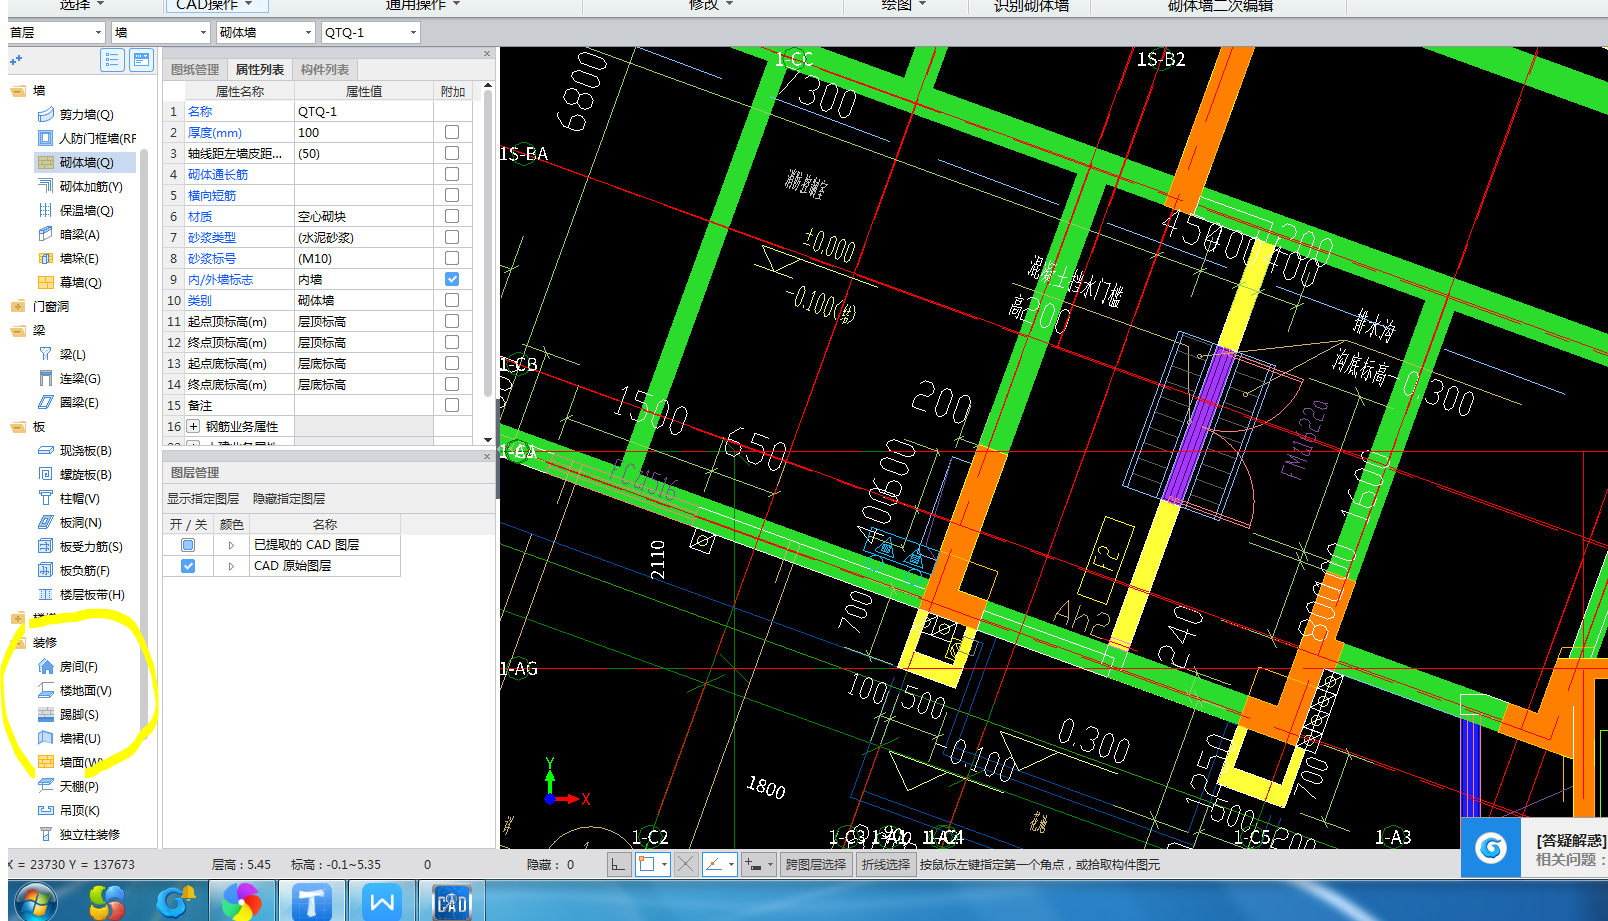Tick 附加 checkbox for 材质 row

[452, 216]
